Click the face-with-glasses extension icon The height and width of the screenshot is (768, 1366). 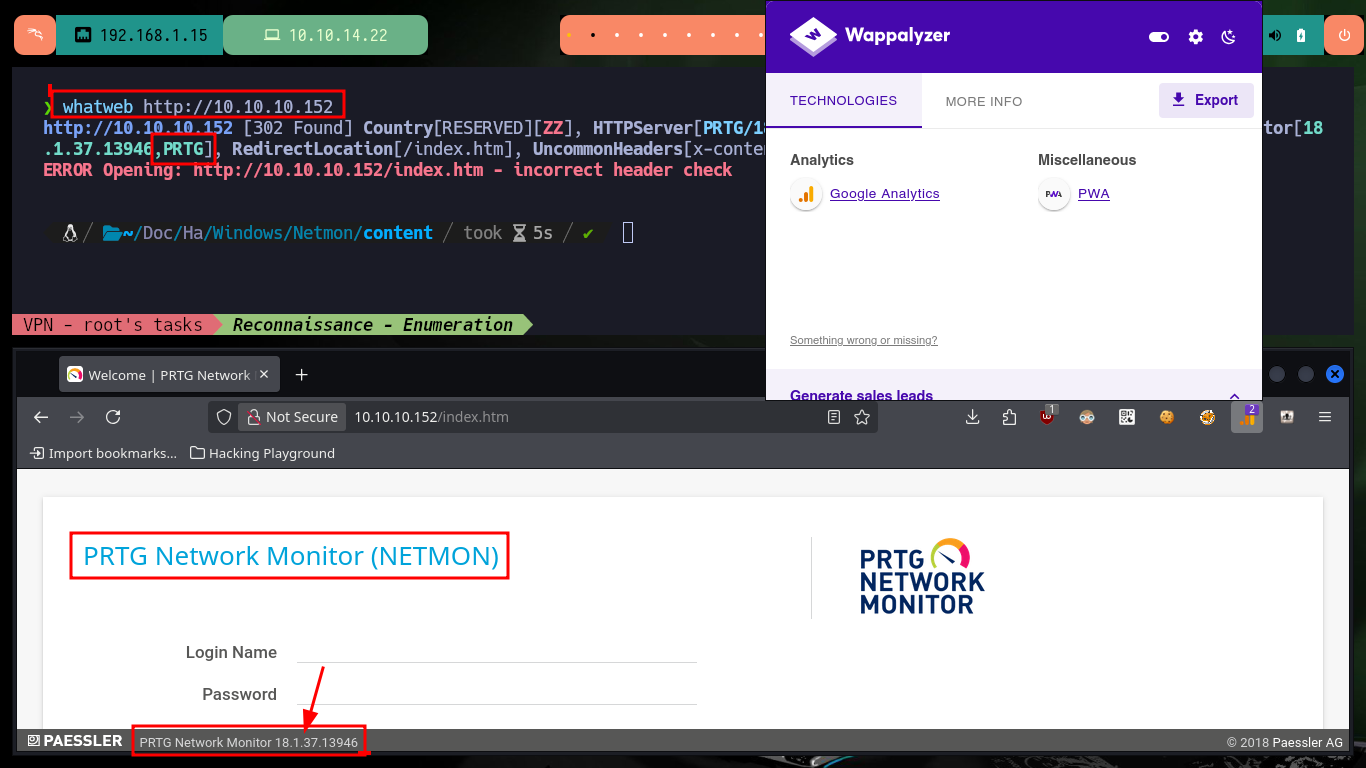pos(1087,417)
